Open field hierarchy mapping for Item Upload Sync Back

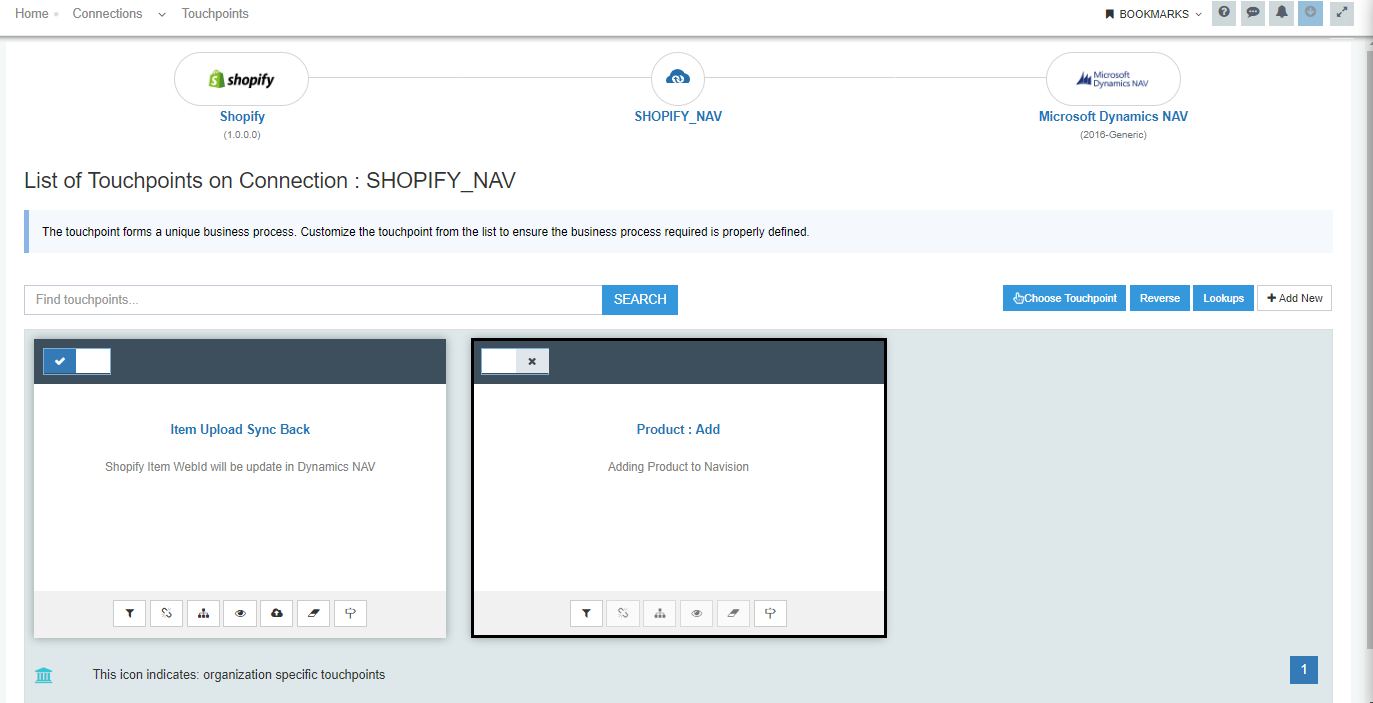coord(203,613)
